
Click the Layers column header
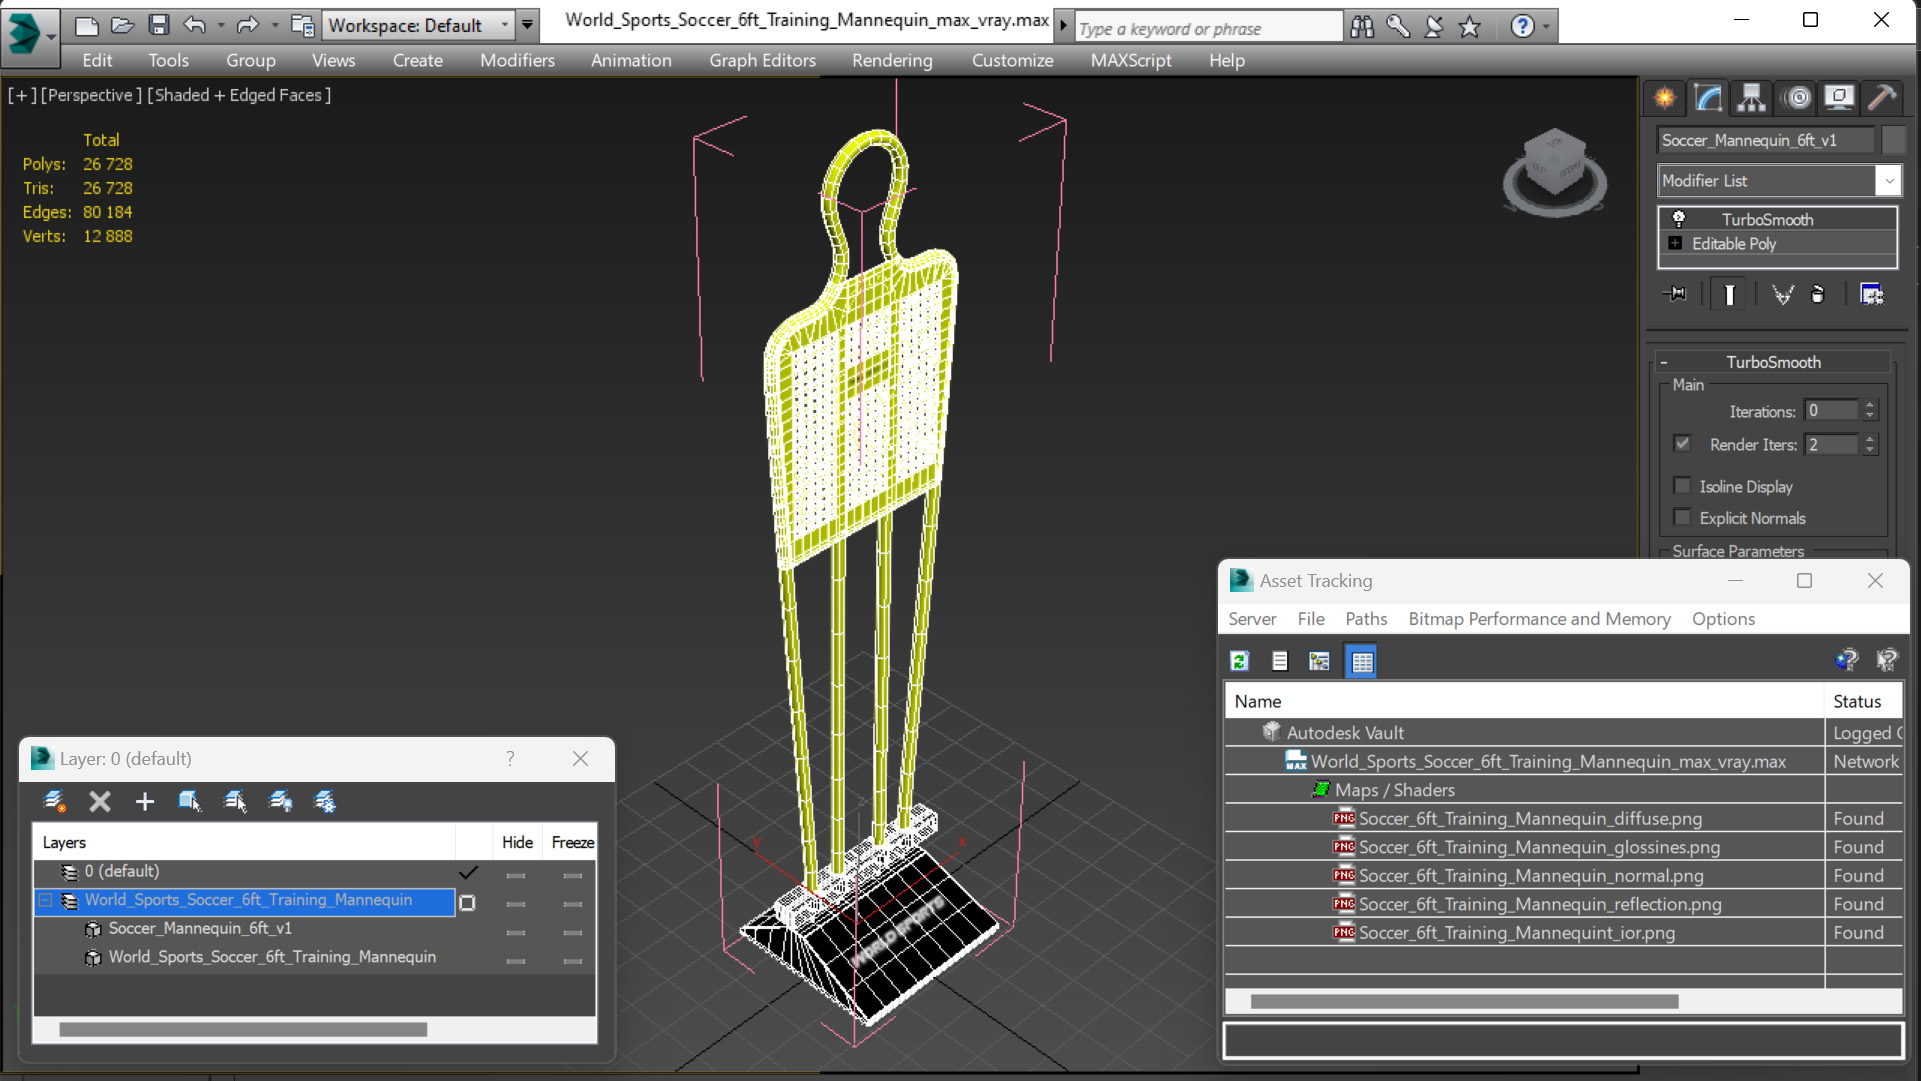pyautogui.click(x=244, y=842)
